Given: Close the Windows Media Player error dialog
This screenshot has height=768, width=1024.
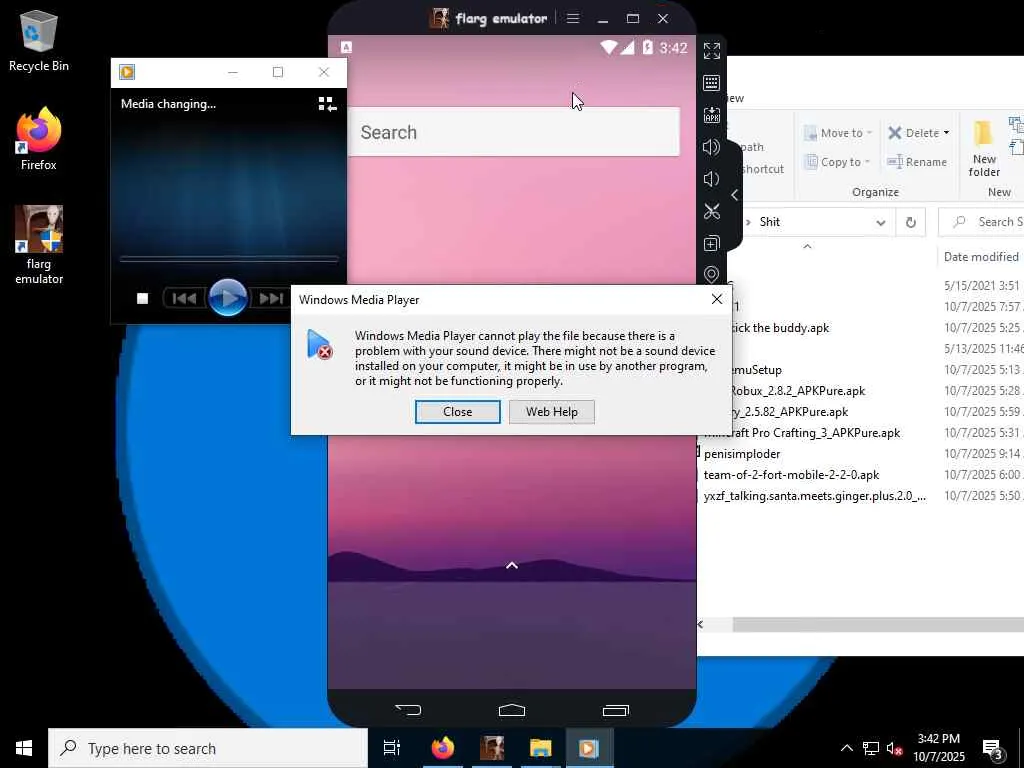Looking at the screenshot, I should point(458,412).
